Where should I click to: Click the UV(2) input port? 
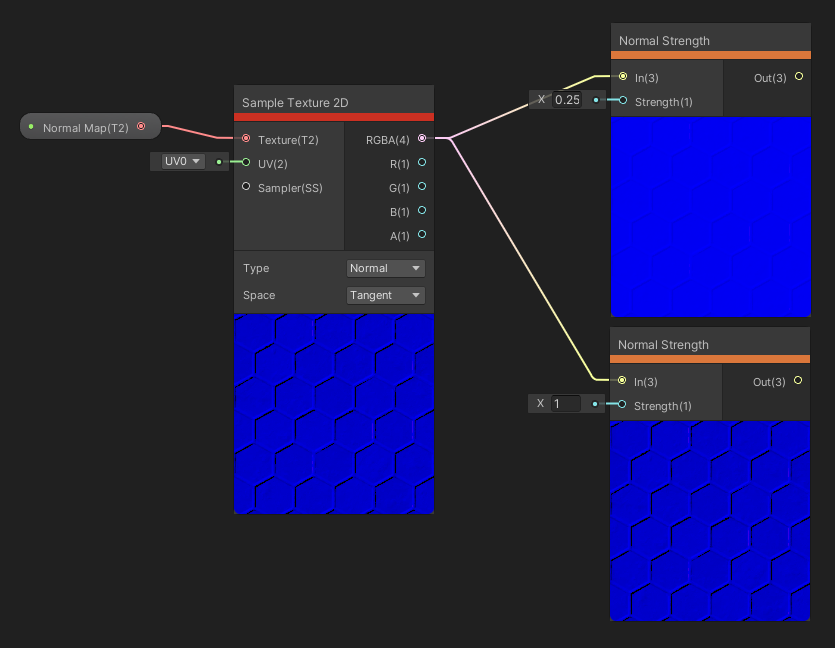(246, 162)
